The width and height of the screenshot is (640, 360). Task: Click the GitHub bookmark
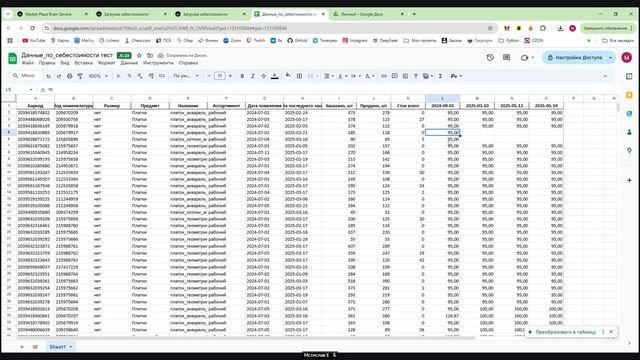click(x=297, y=40)
